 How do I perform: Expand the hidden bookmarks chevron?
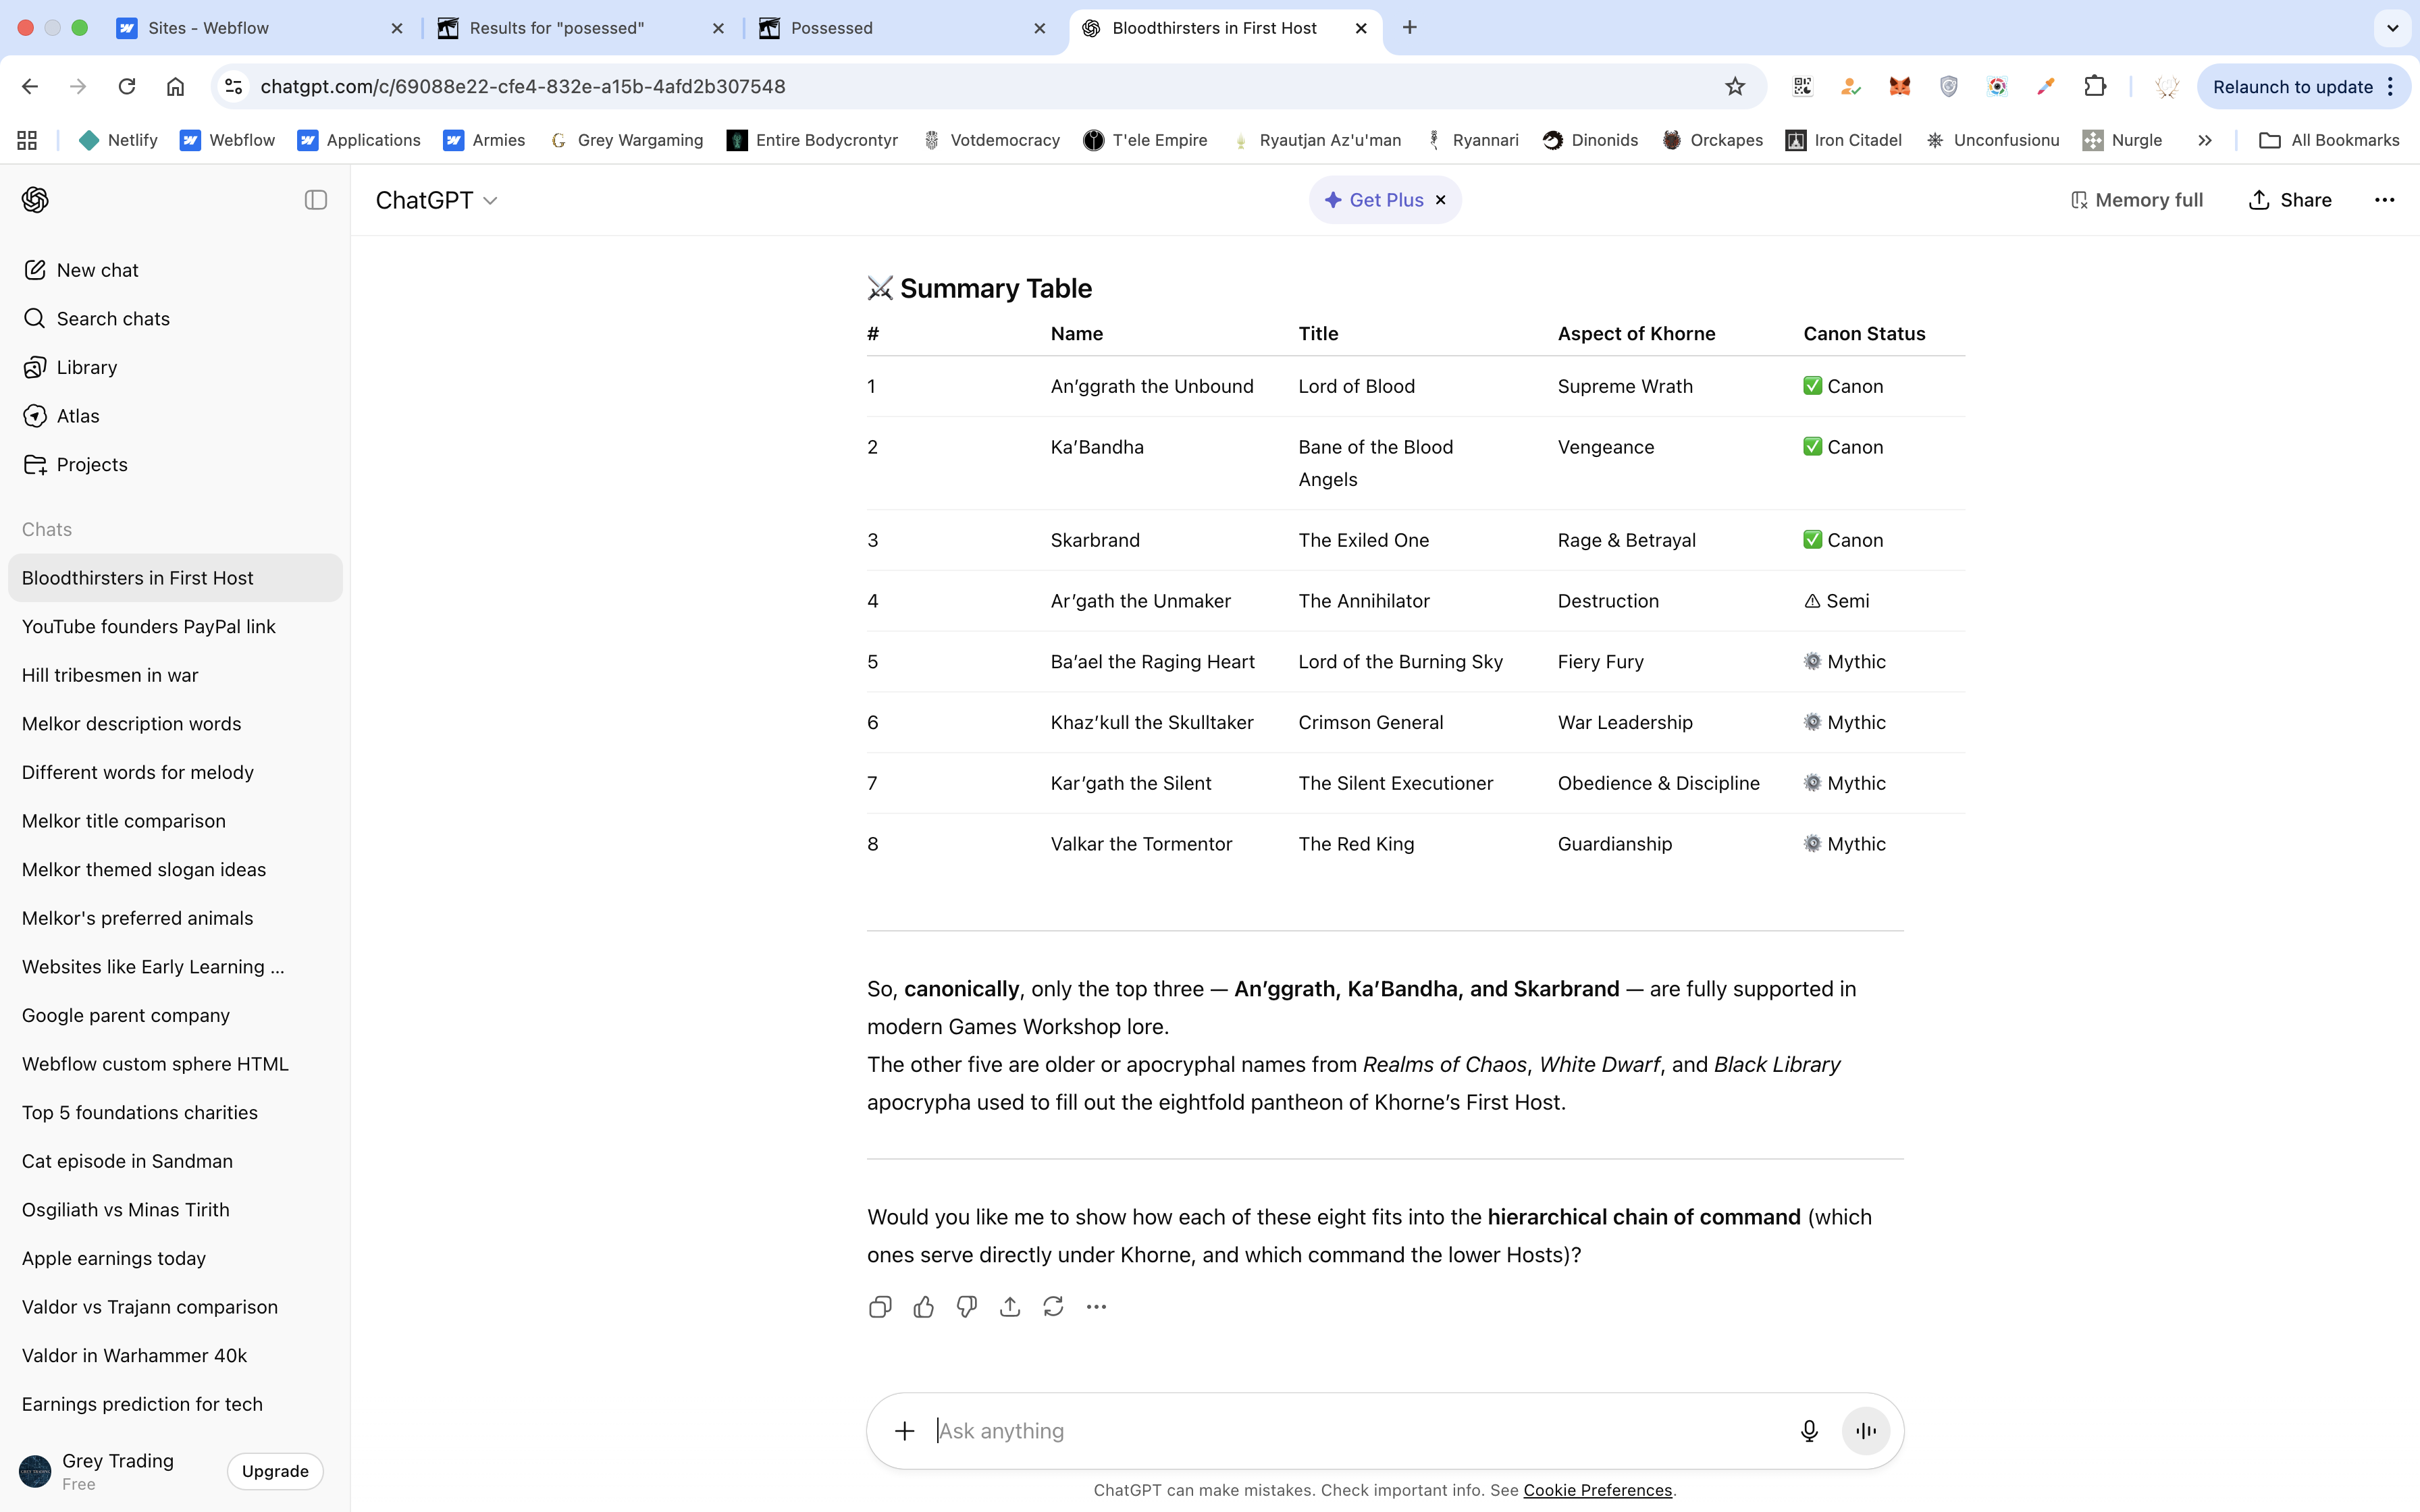coord(2205,140)
